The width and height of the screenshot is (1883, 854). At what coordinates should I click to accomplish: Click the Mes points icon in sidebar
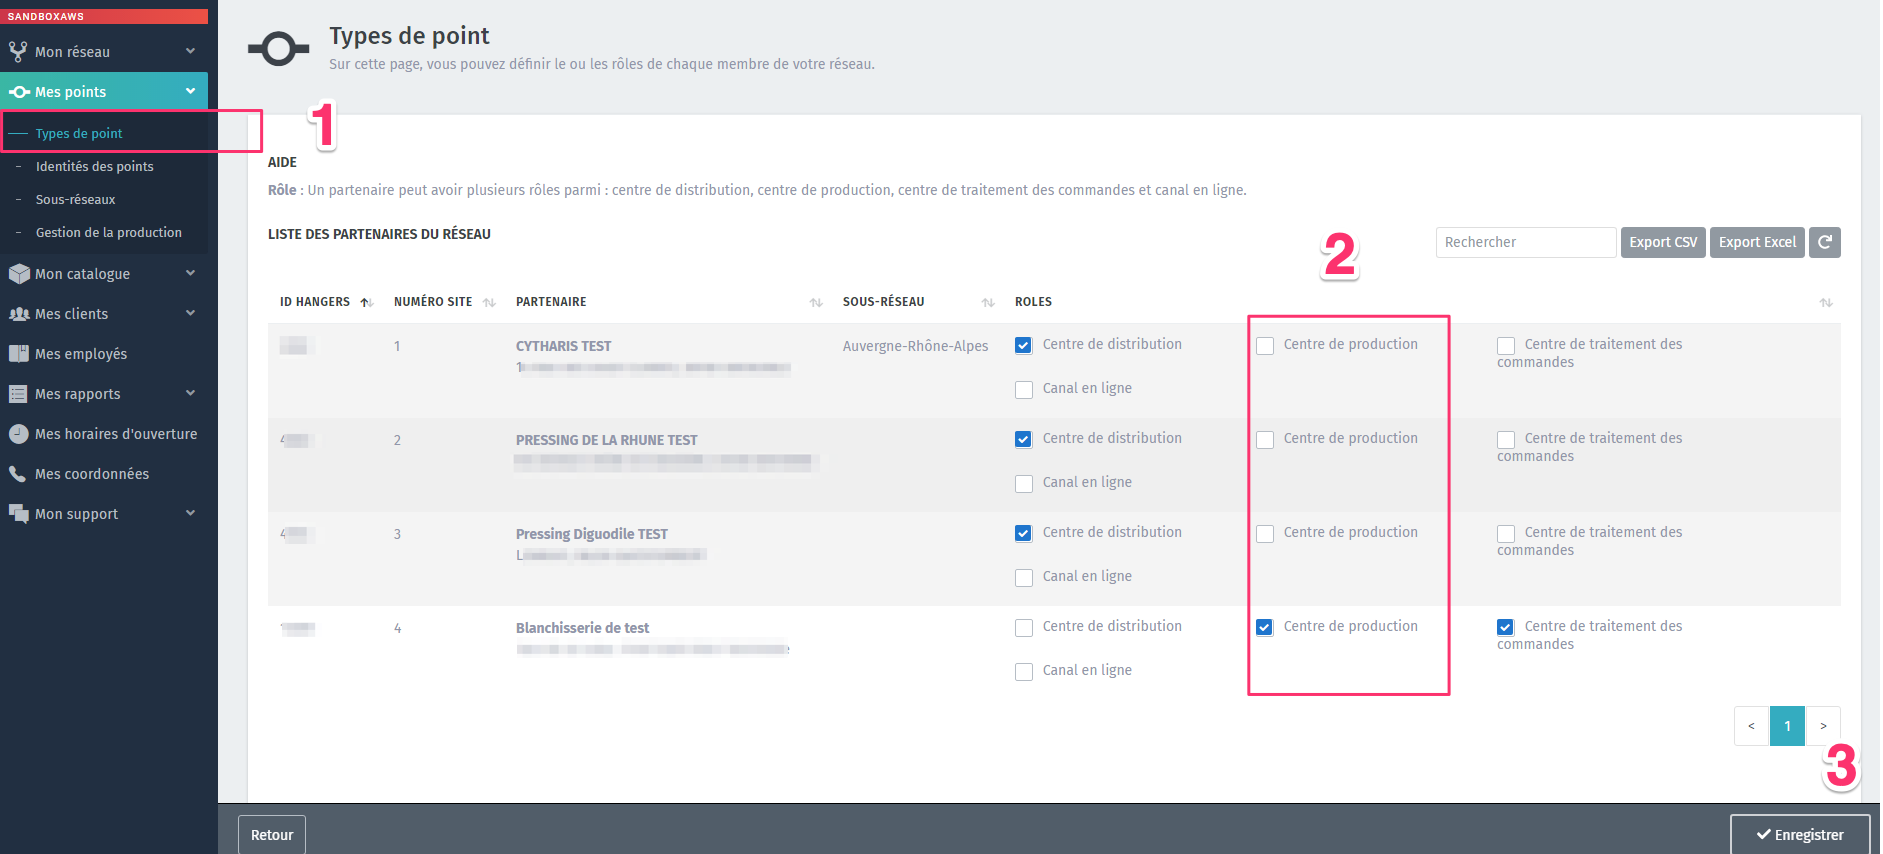click(x=19, y=92)
